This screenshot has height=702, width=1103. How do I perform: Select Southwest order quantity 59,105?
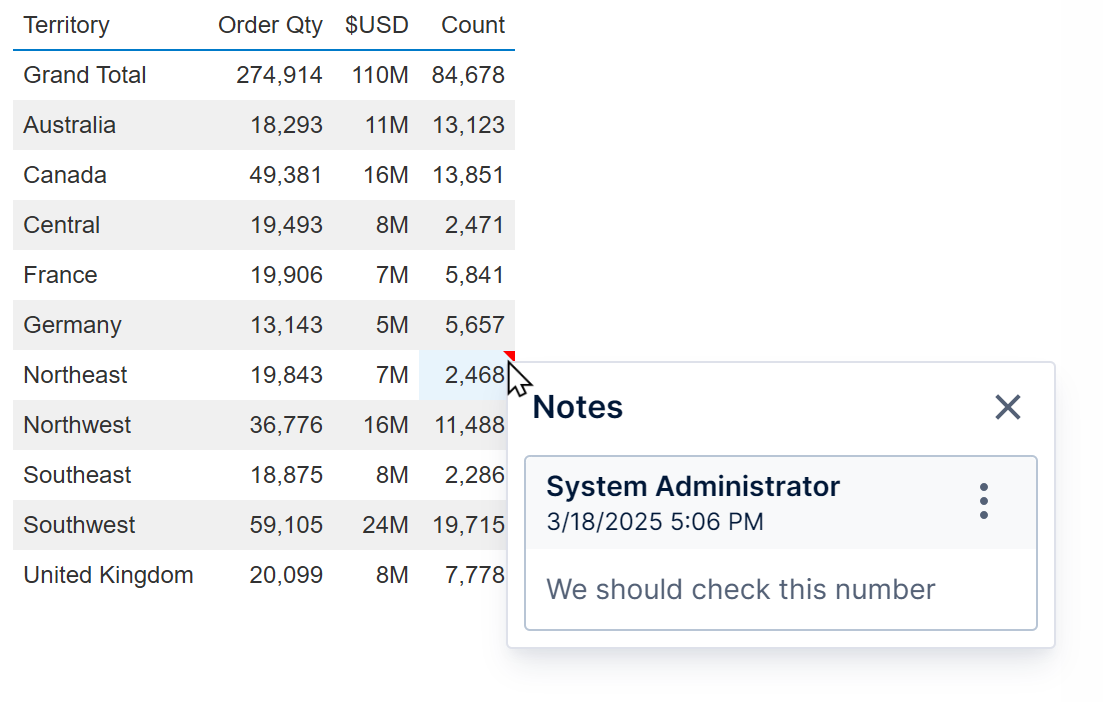pos(286,525)
